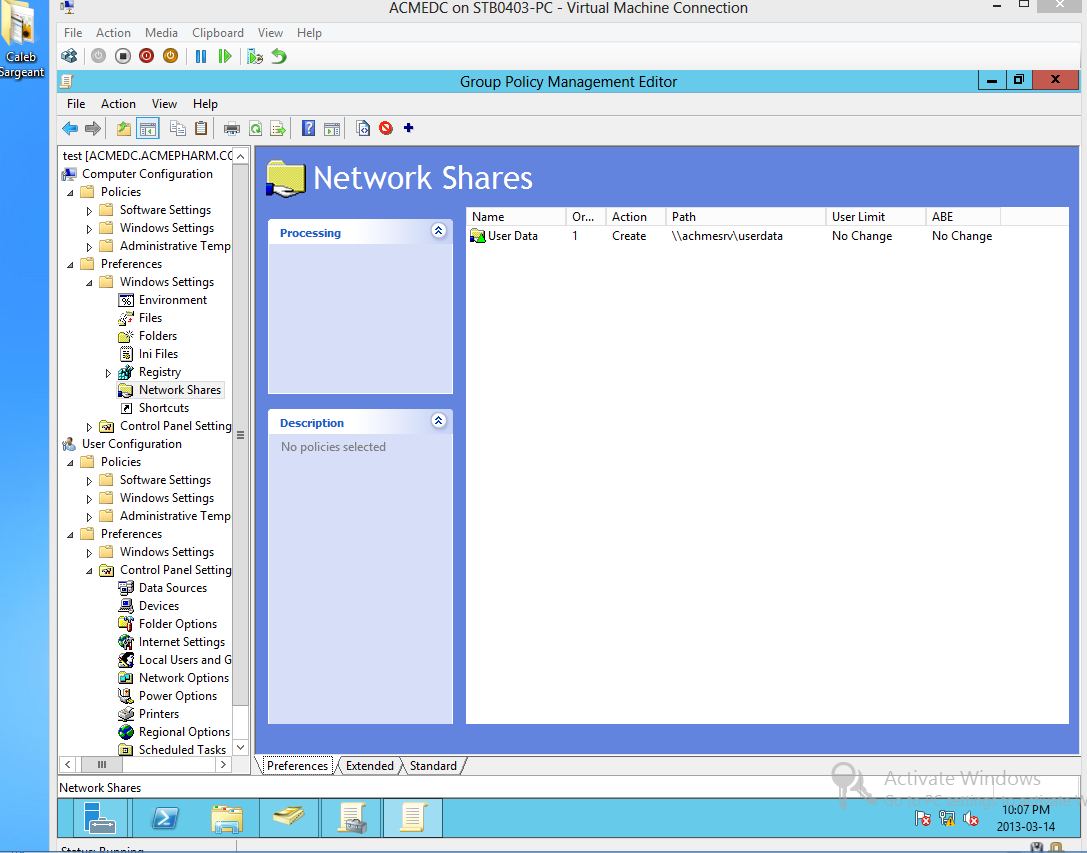The image size is (1087, 853).
Task: Open File Explorer from the taskbar
Action: [x=226, y=818]
